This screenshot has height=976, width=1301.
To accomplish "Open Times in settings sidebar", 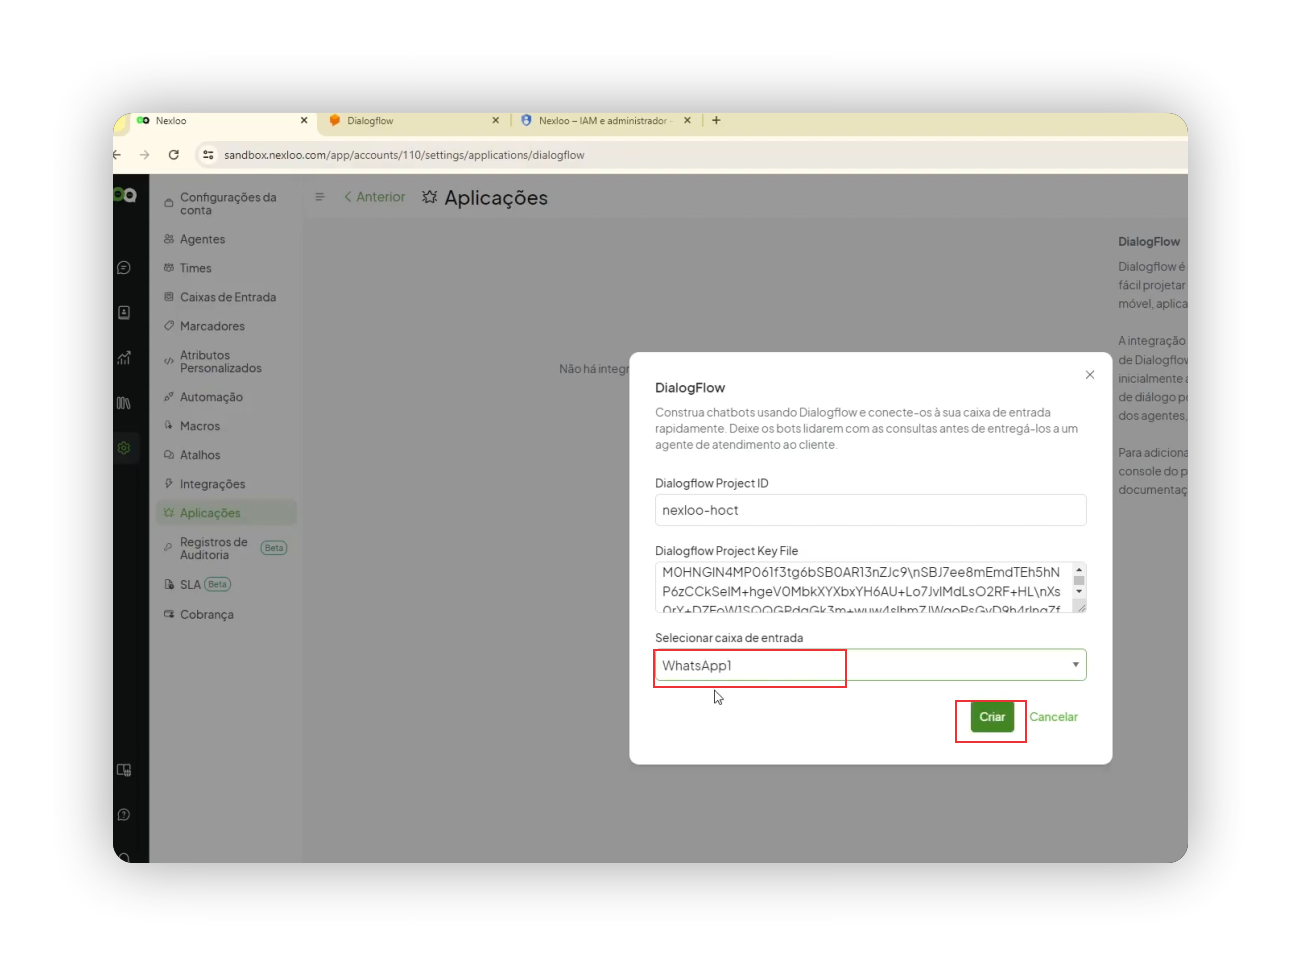I will pos(195,268).
